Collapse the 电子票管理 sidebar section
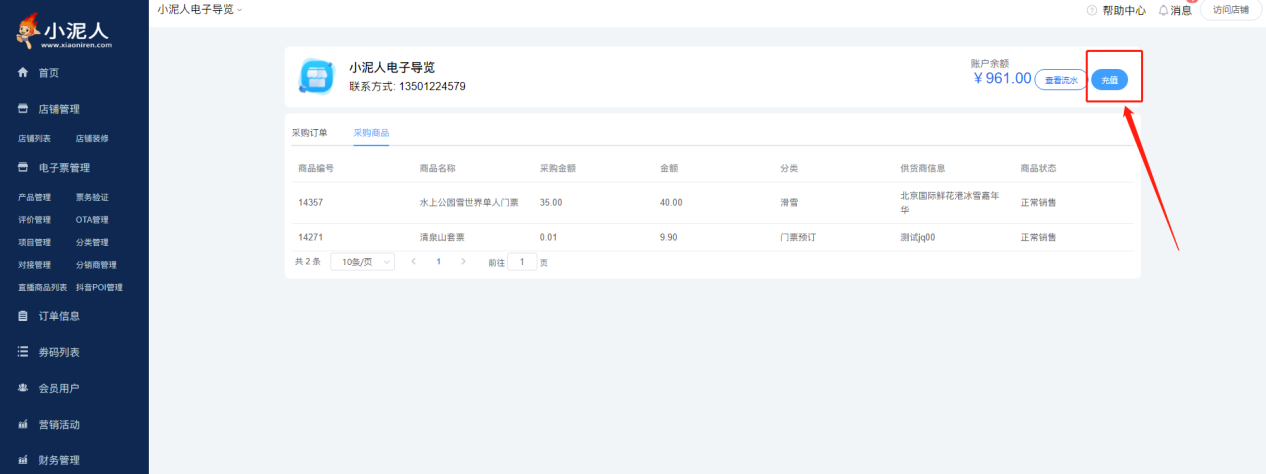Image resolution: width=1266 pixels, height=474 pixels. tap(64, 168)
